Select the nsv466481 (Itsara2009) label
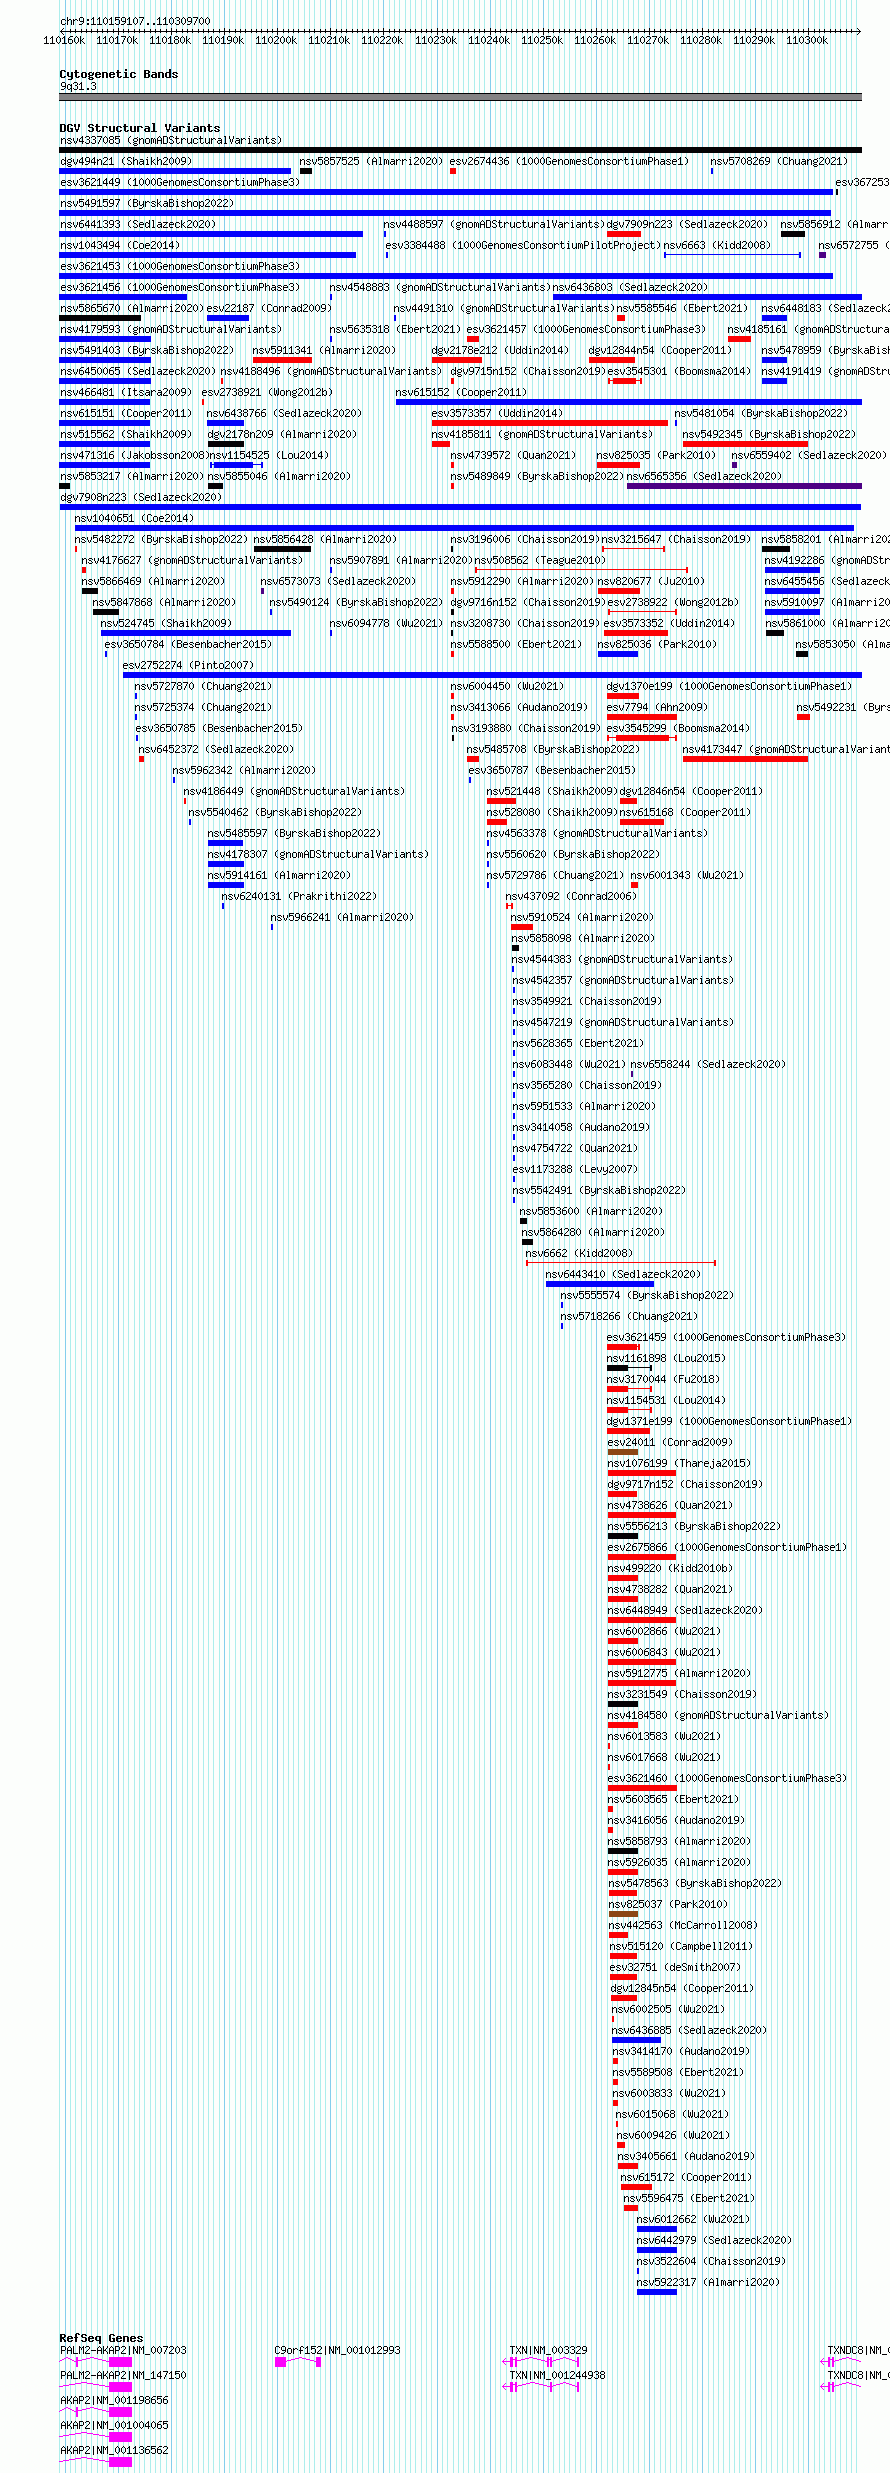 126,392
